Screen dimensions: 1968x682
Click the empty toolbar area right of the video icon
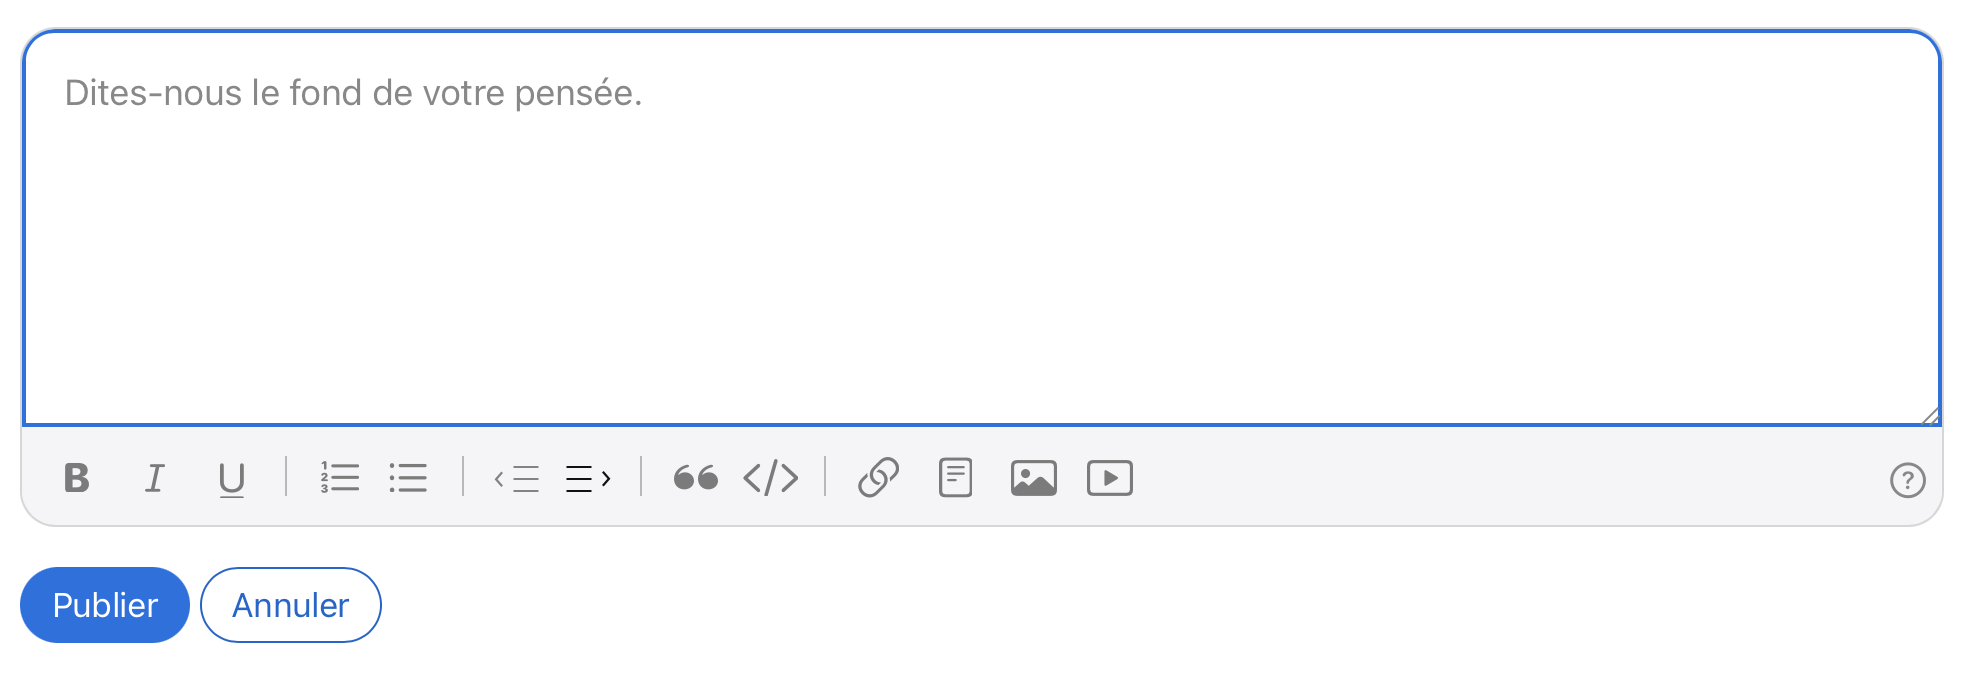pos(1500,478)
